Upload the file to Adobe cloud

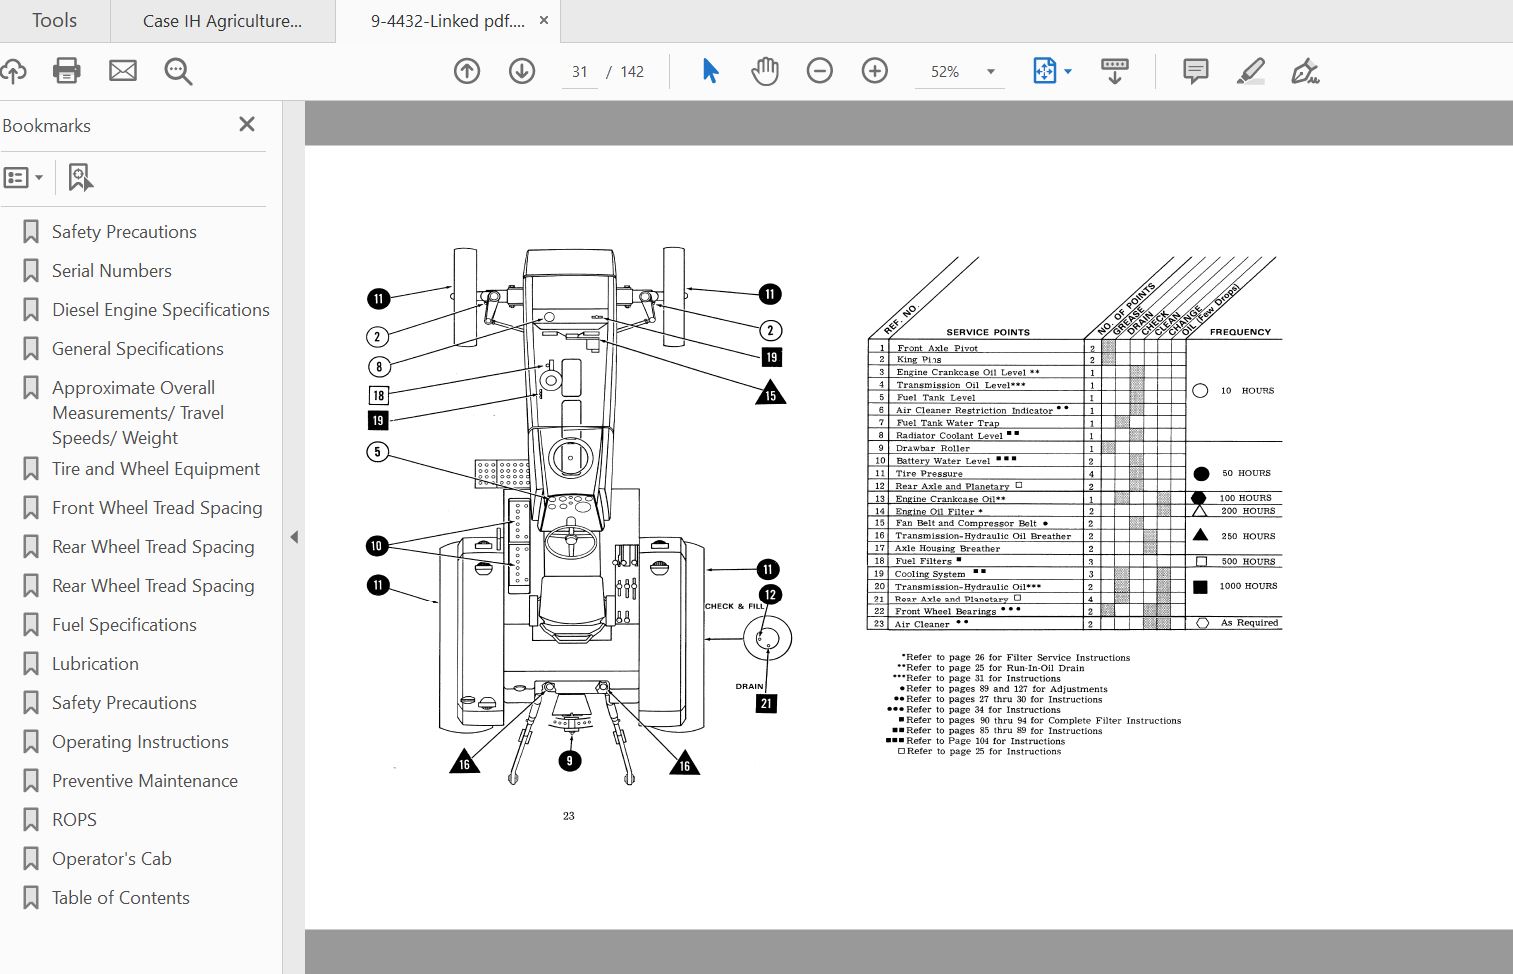click(x=14, y=71)
